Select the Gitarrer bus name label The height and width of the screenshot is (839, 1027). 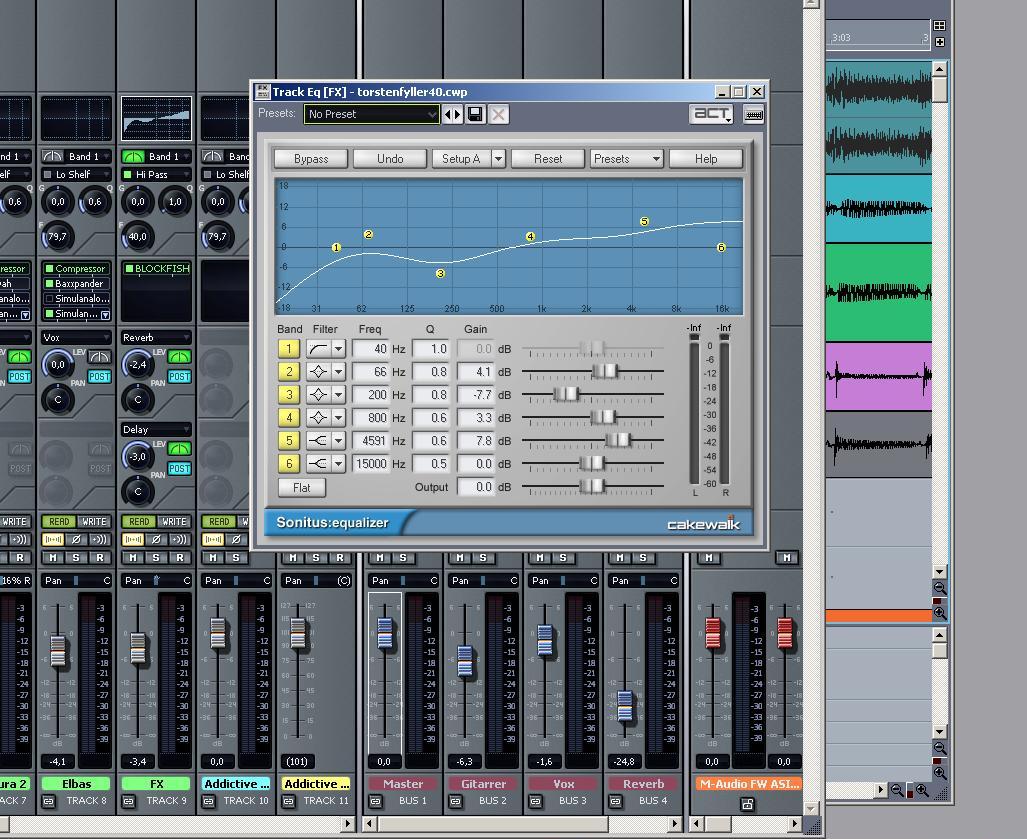[483, 783]
